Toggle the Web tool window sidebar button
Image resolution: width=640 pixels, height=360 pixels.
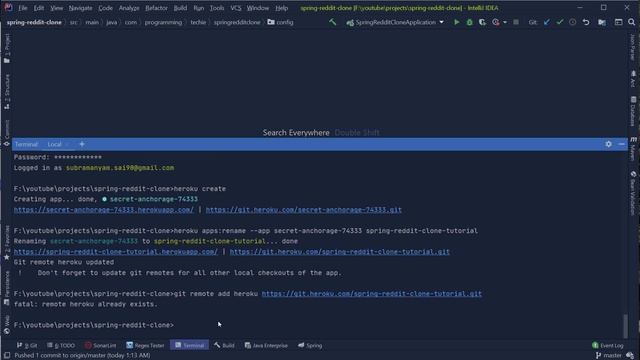tap(7, 325)
